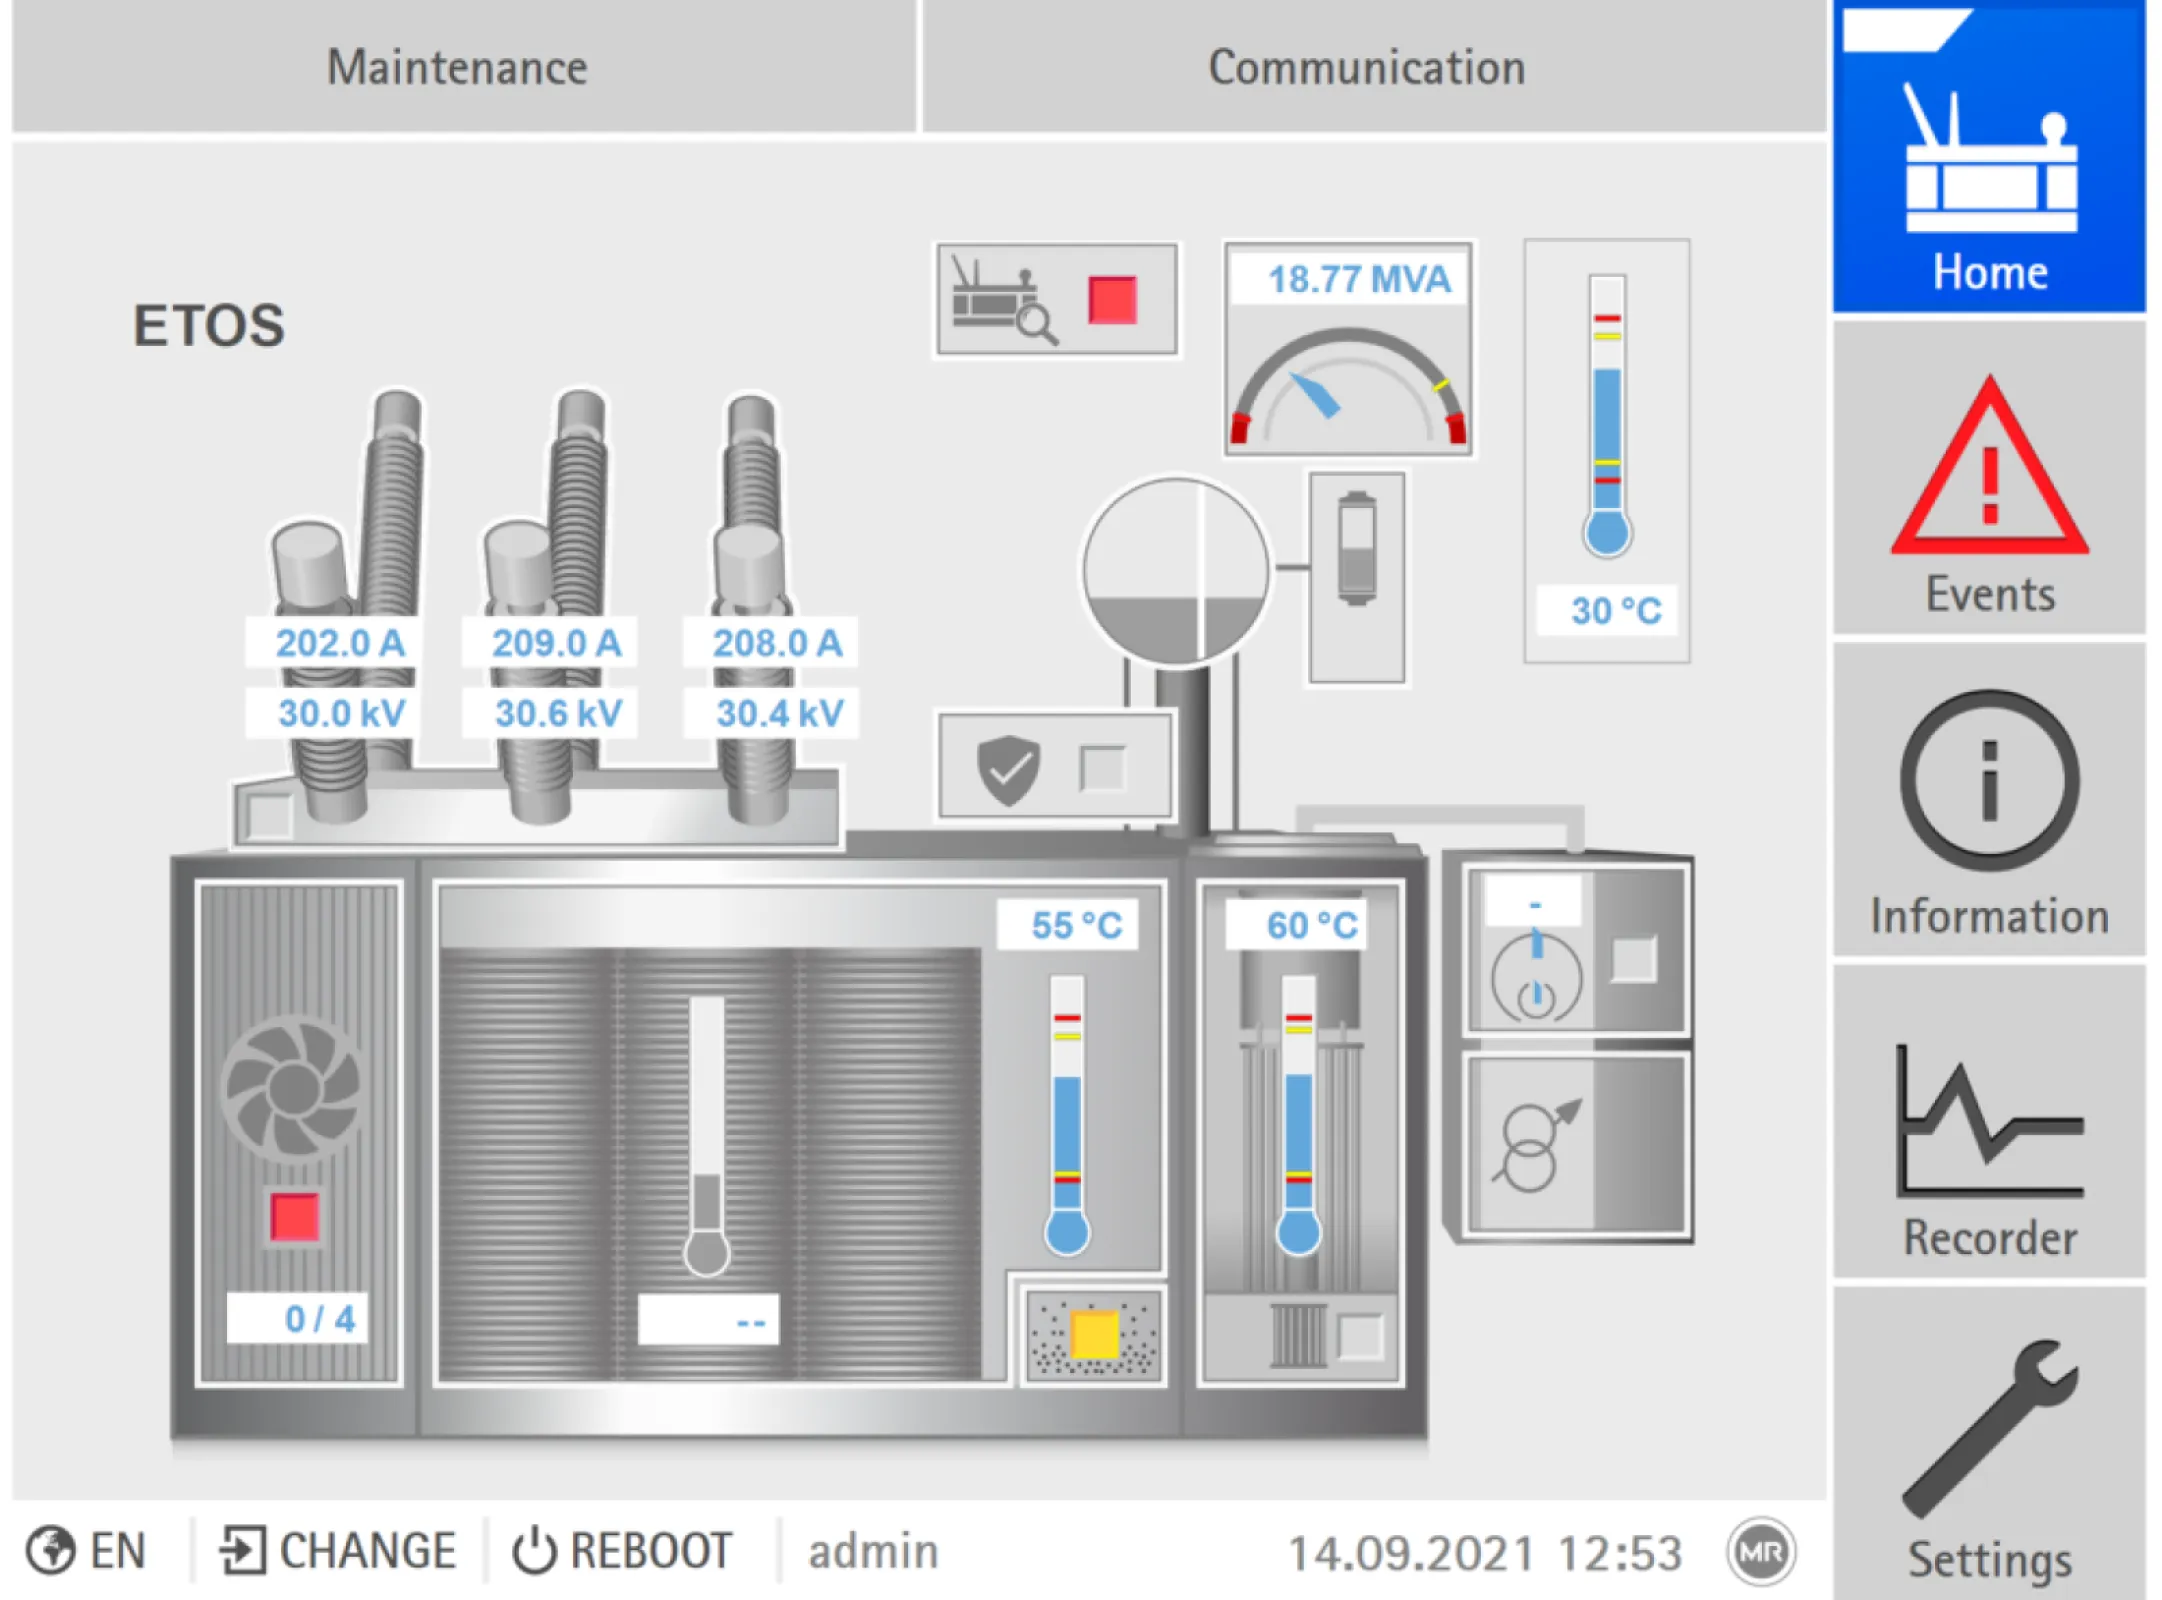Image resolution: width=2162 pixels, height=1600 pixels.
Task: Click the protection shield checkmark icon
Action: tap(1008, 769)
